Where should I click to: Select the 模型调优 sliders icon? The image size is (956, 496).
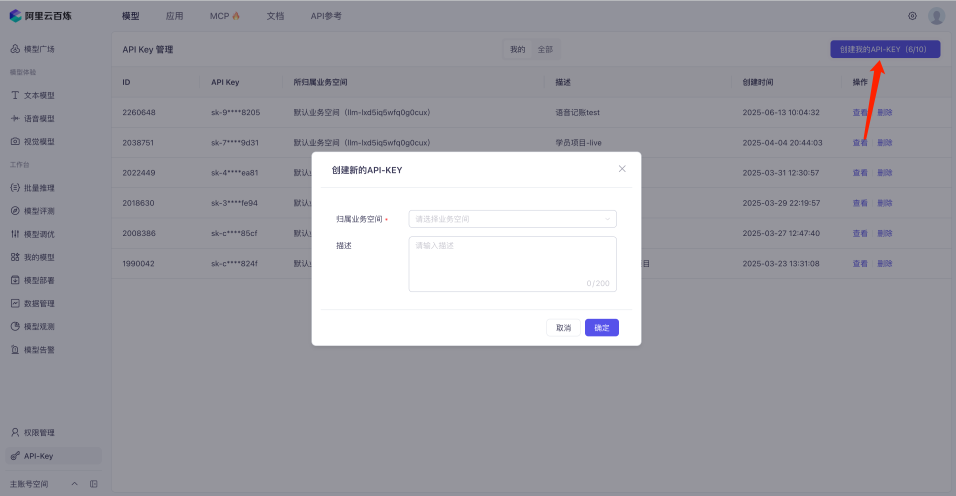point(15,234)
